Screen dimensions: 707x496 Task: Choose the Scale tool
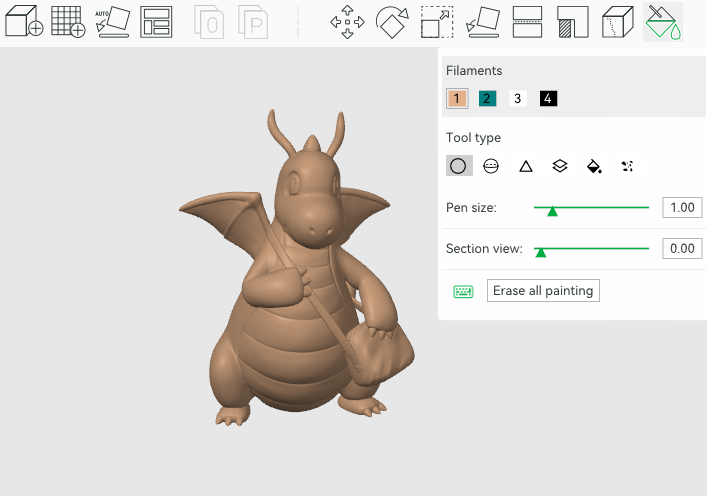pos(437,21)
